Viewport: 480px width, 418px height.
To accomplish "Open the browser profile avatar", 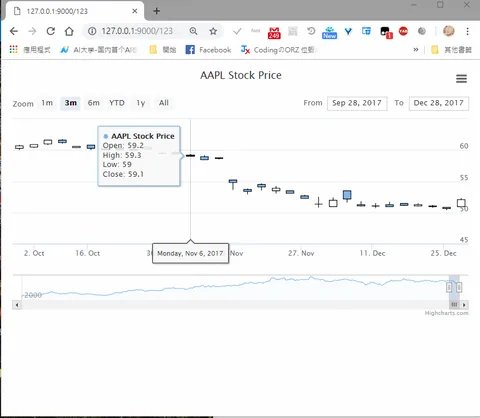I will click(449, 31).
